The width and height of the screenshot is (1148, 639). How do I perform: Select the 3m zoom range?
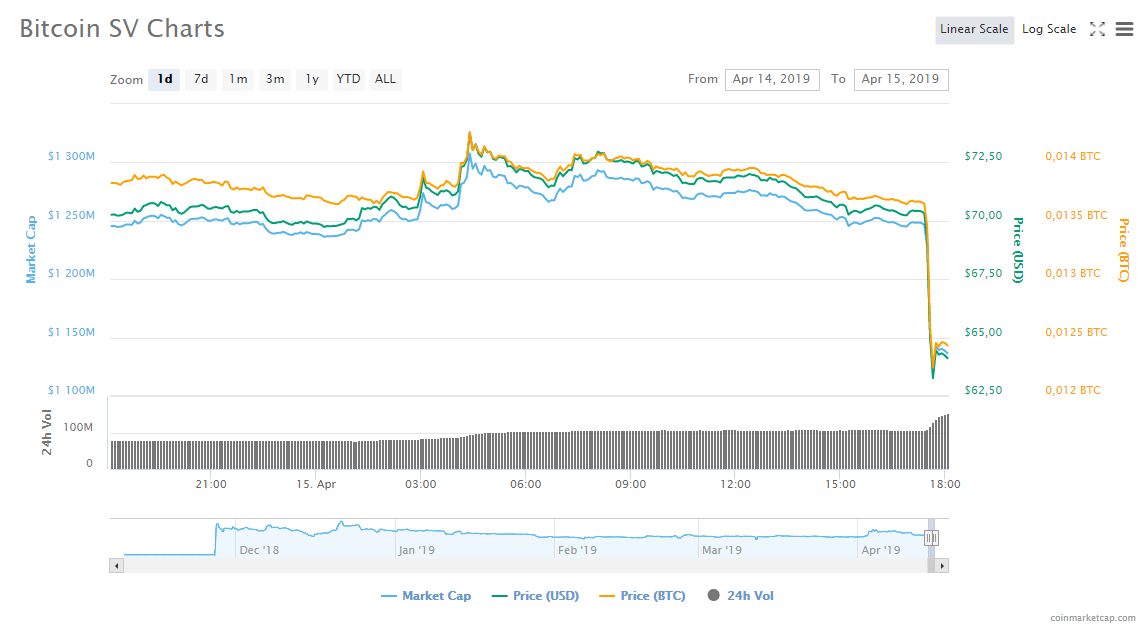tap(275, 79)
